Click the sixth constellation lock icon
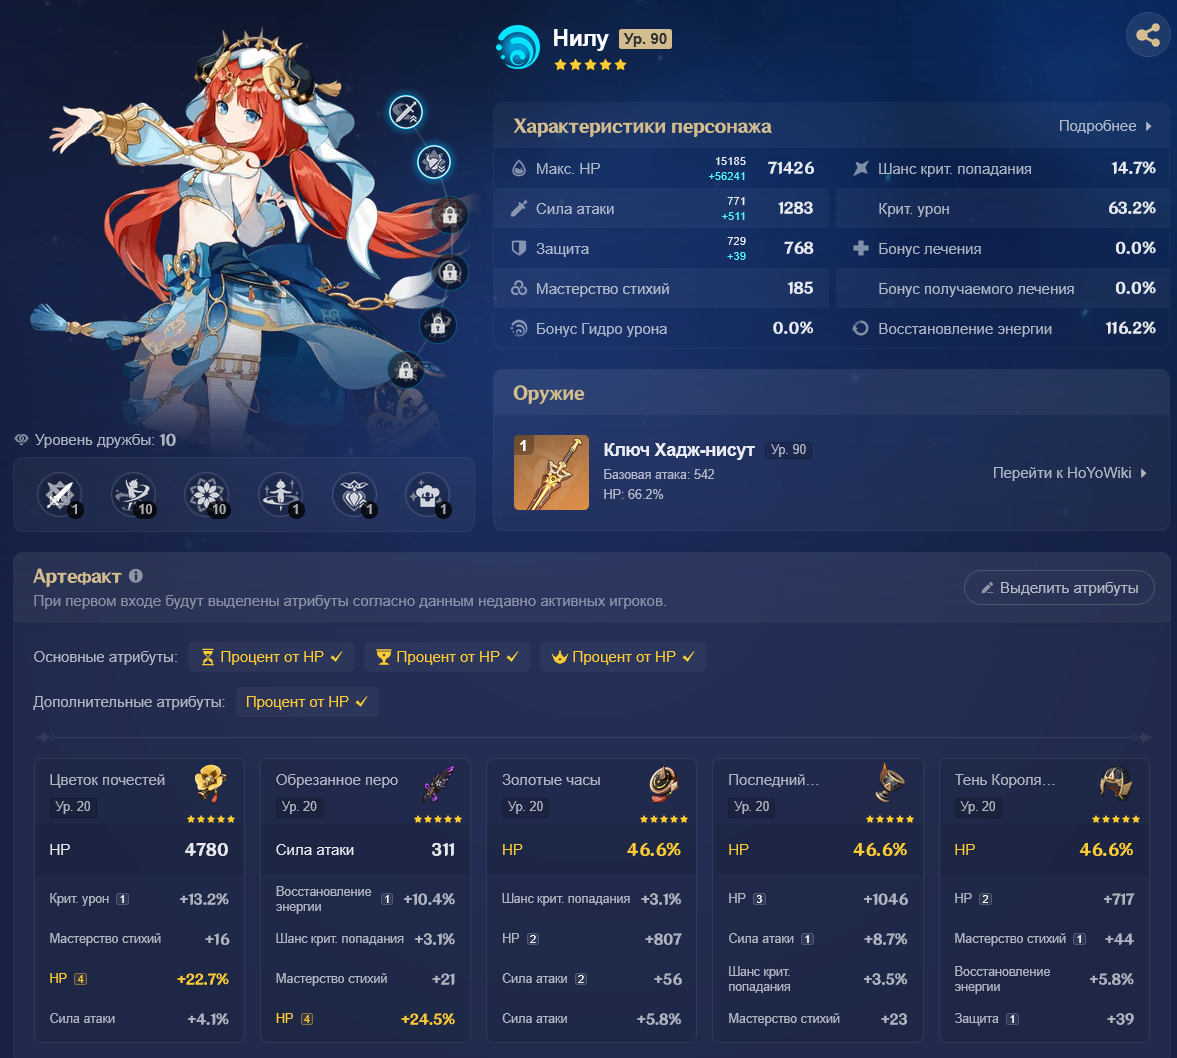This screenshot has width=1177, height=1058. (405, 370)
